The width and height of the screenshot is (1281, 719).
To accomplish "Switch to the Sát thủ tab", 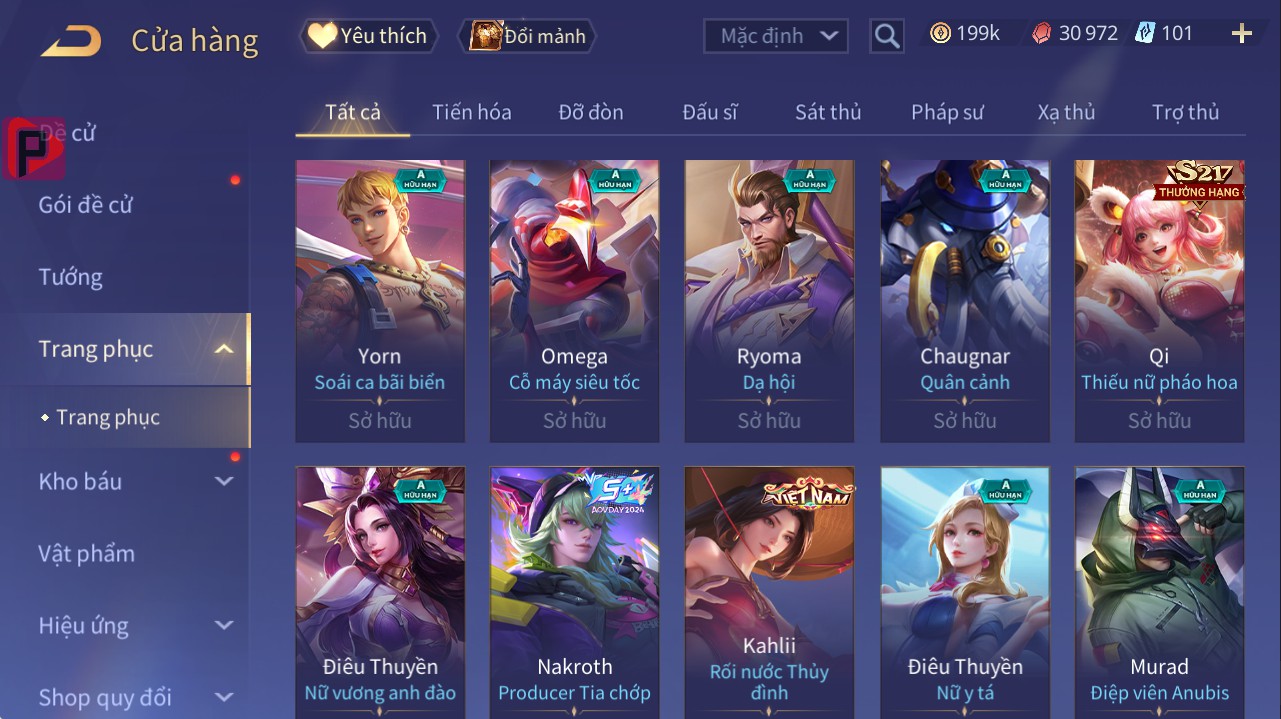I will (828, 112).
